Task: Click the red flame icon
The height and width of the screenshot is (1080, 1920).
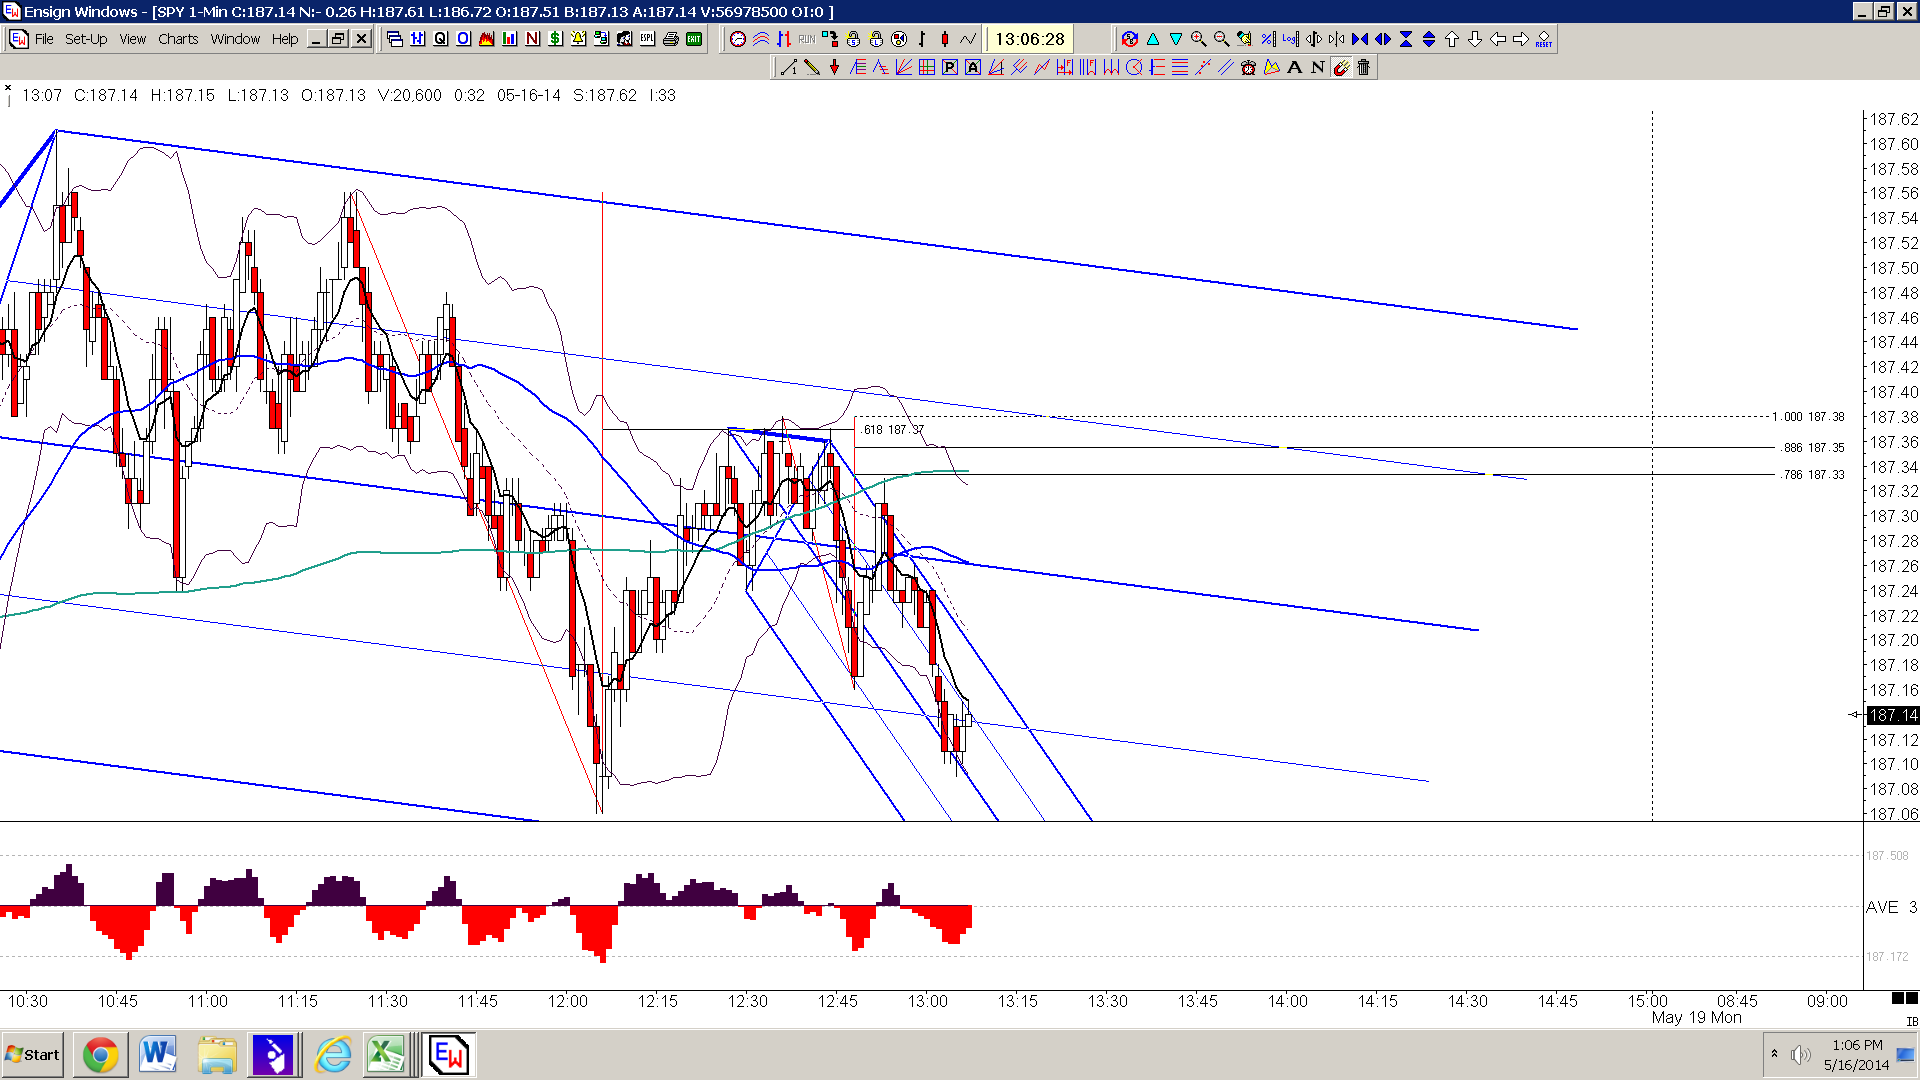Action: point(486,39)
